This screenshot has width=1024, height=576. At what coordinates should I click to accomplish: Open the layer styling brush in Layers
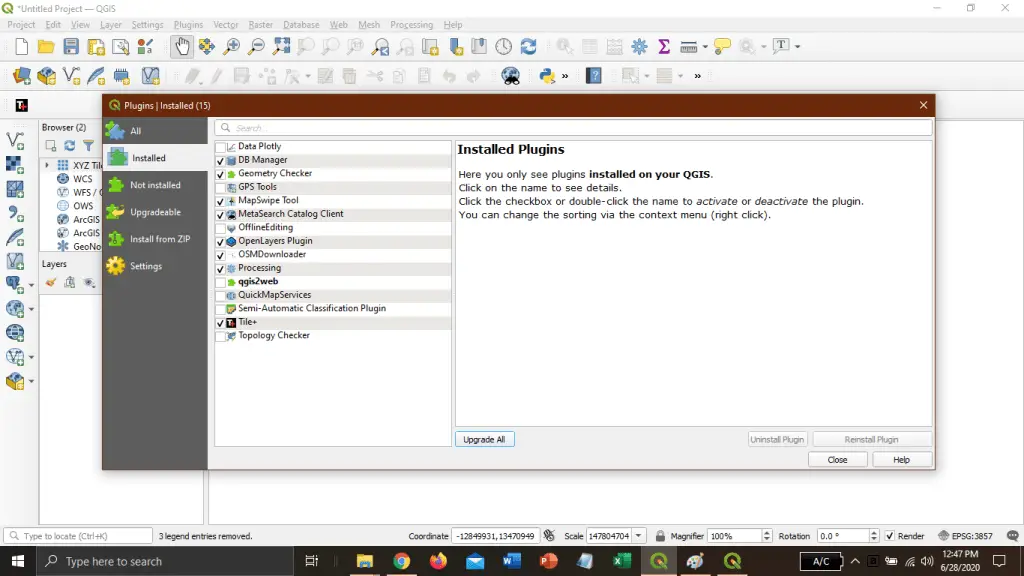[x=51, y=282]
